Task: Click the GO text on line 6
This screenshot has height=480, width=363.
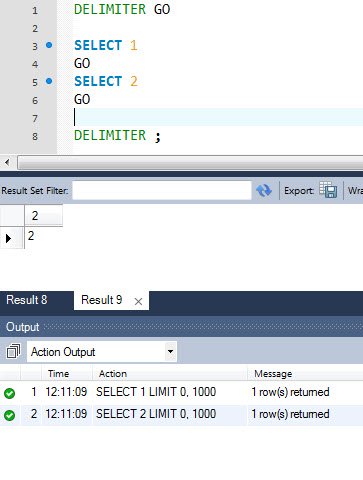Action: click(x=82, y=99)
